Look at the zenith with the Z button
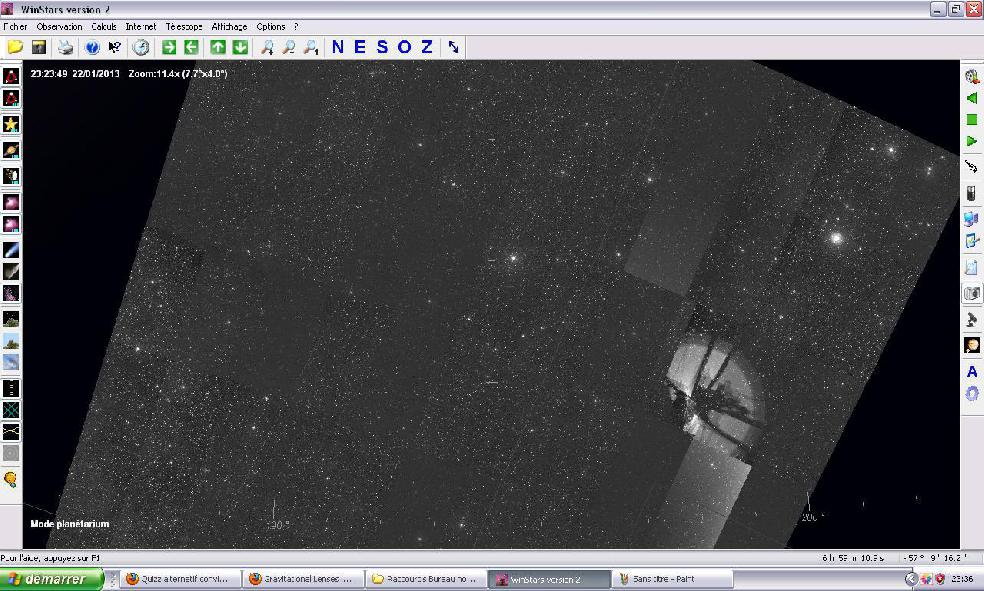 pos(427,47)
